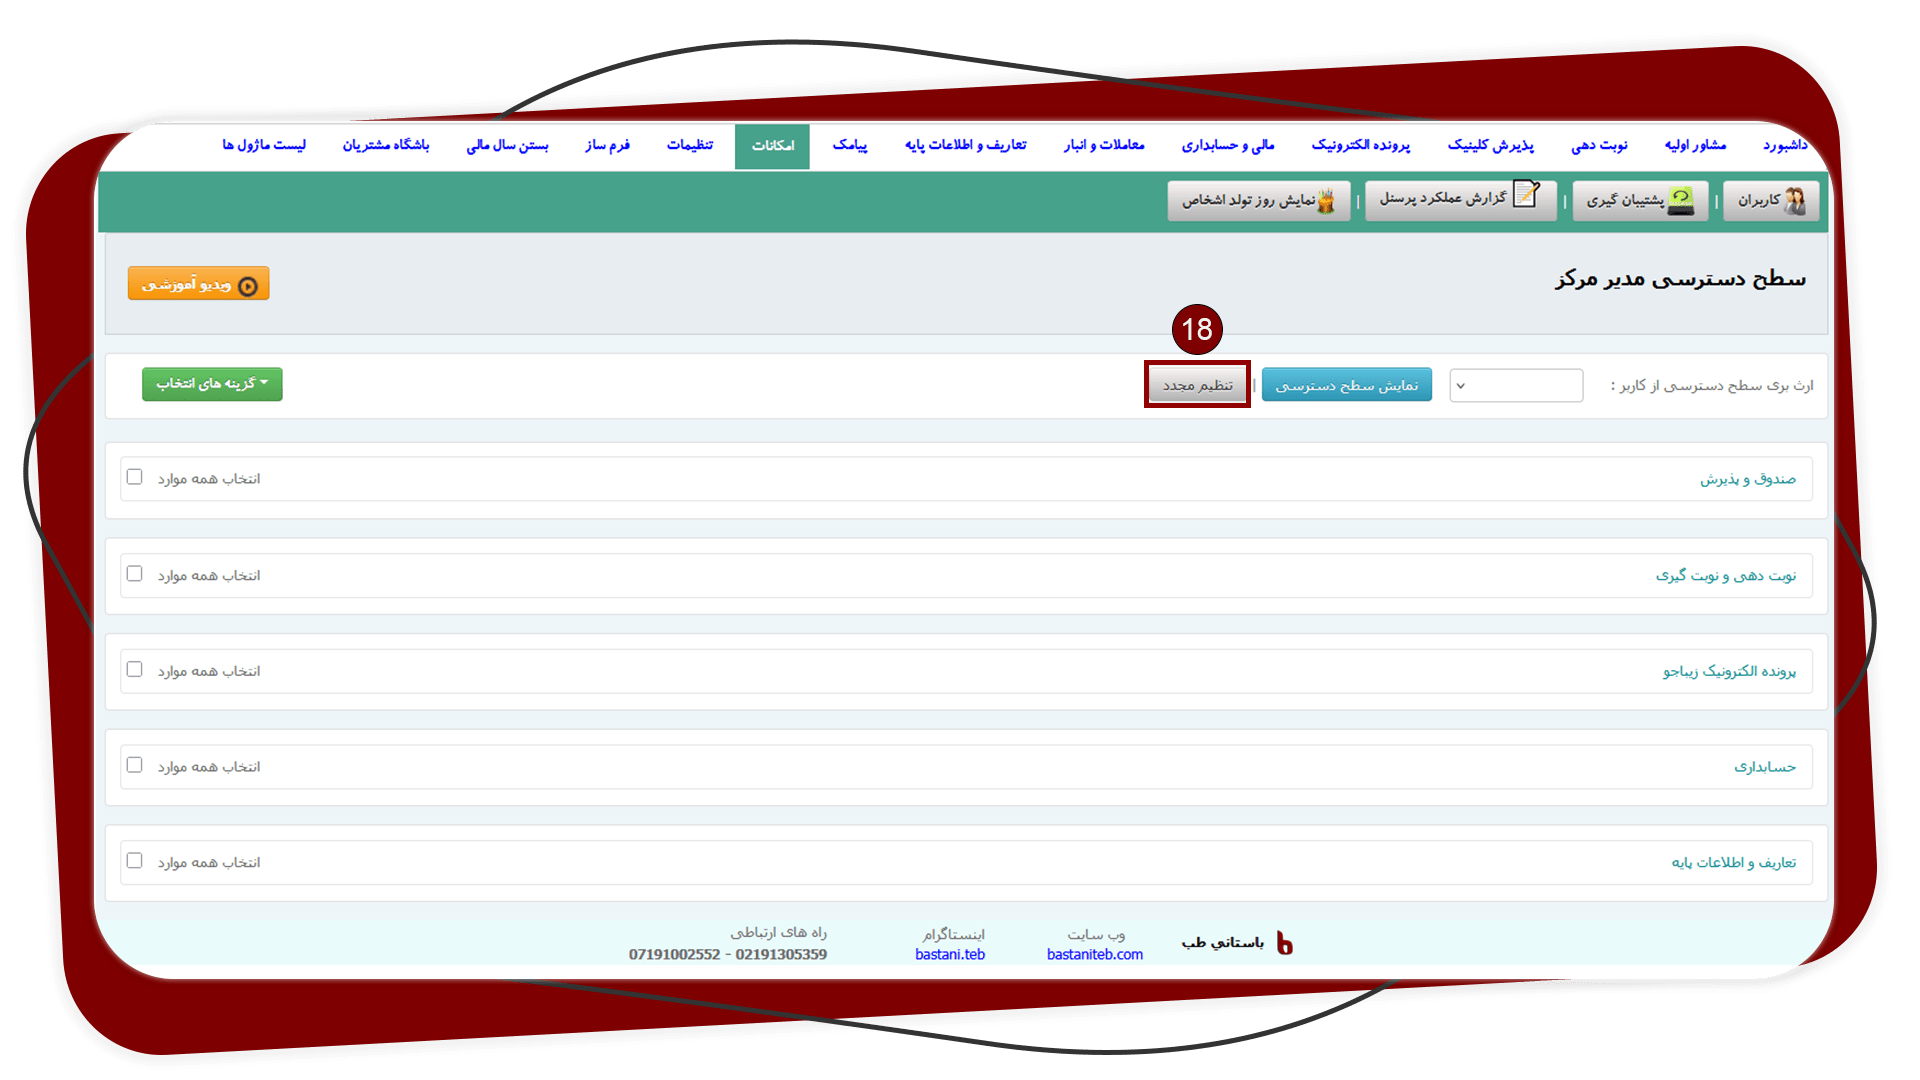1920x1080 pixels.
Task: Click the نمایش روز تولد اشخاص button
Action: pos(1258,201)
